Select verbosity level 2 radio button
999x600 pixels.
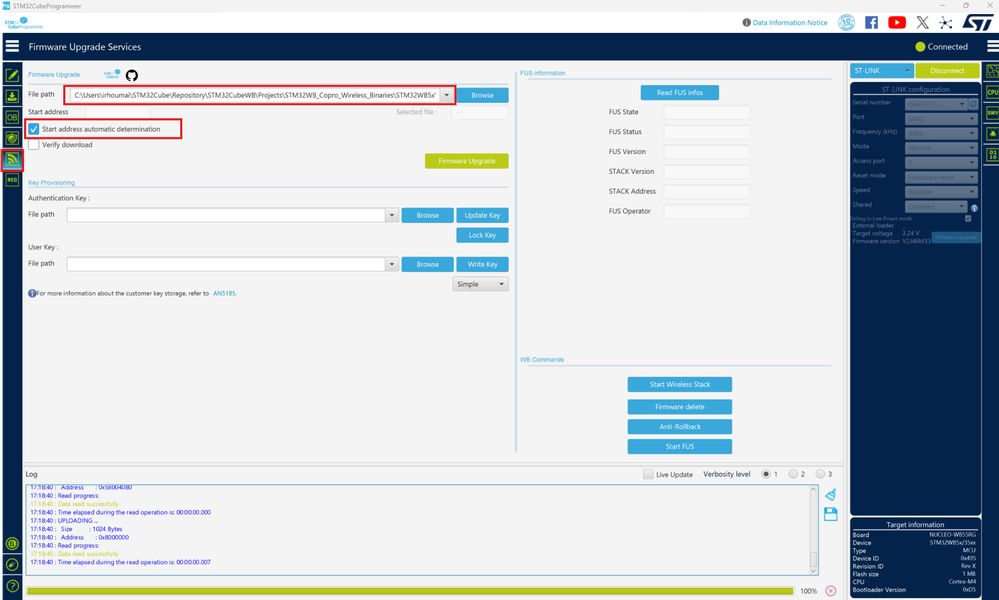[793, 474]
